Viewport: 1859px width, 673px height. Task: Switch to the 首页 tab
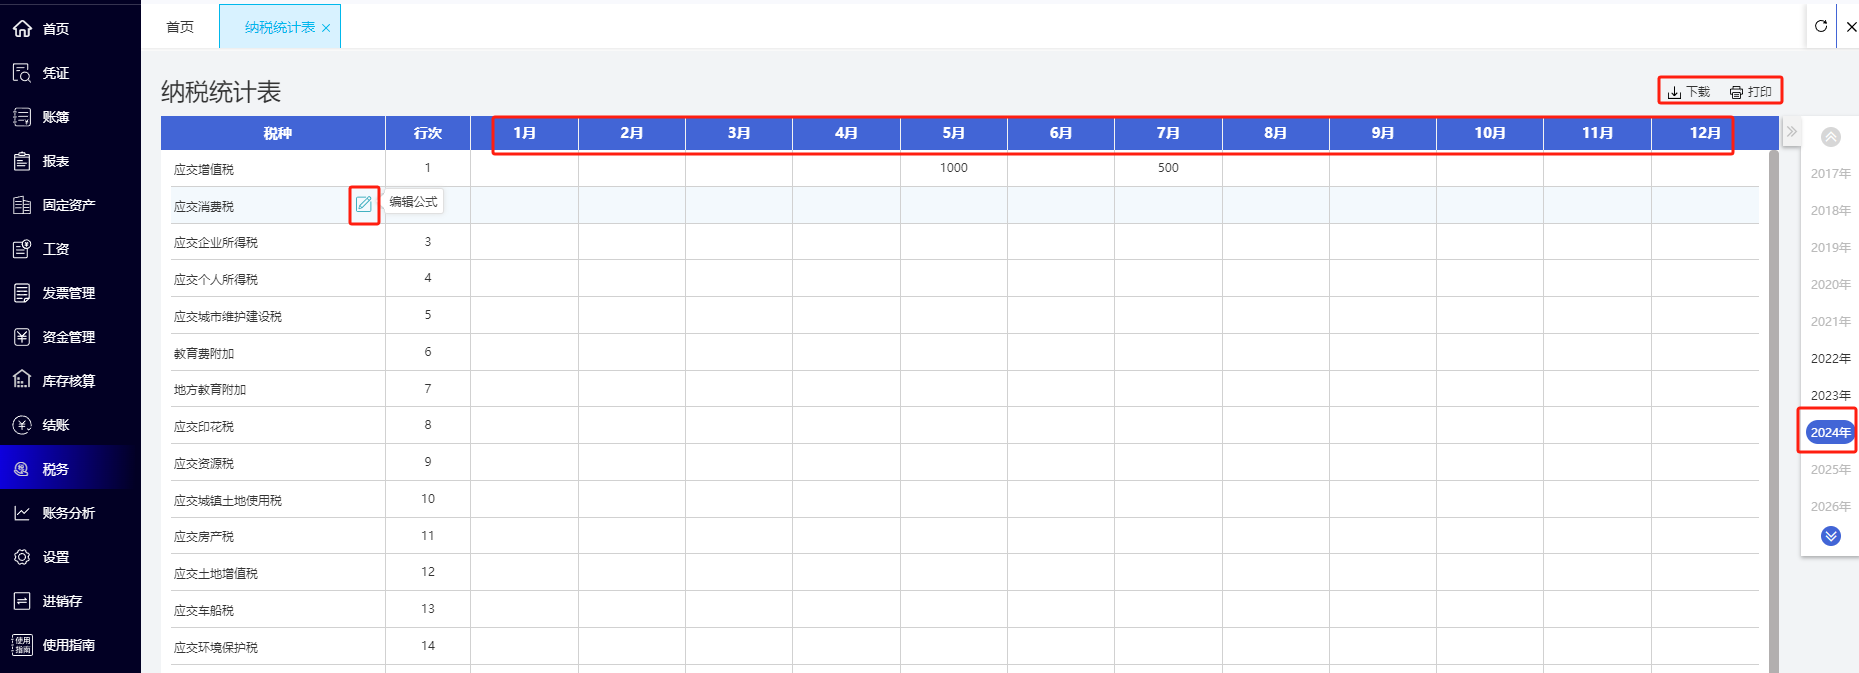[180, 27]
